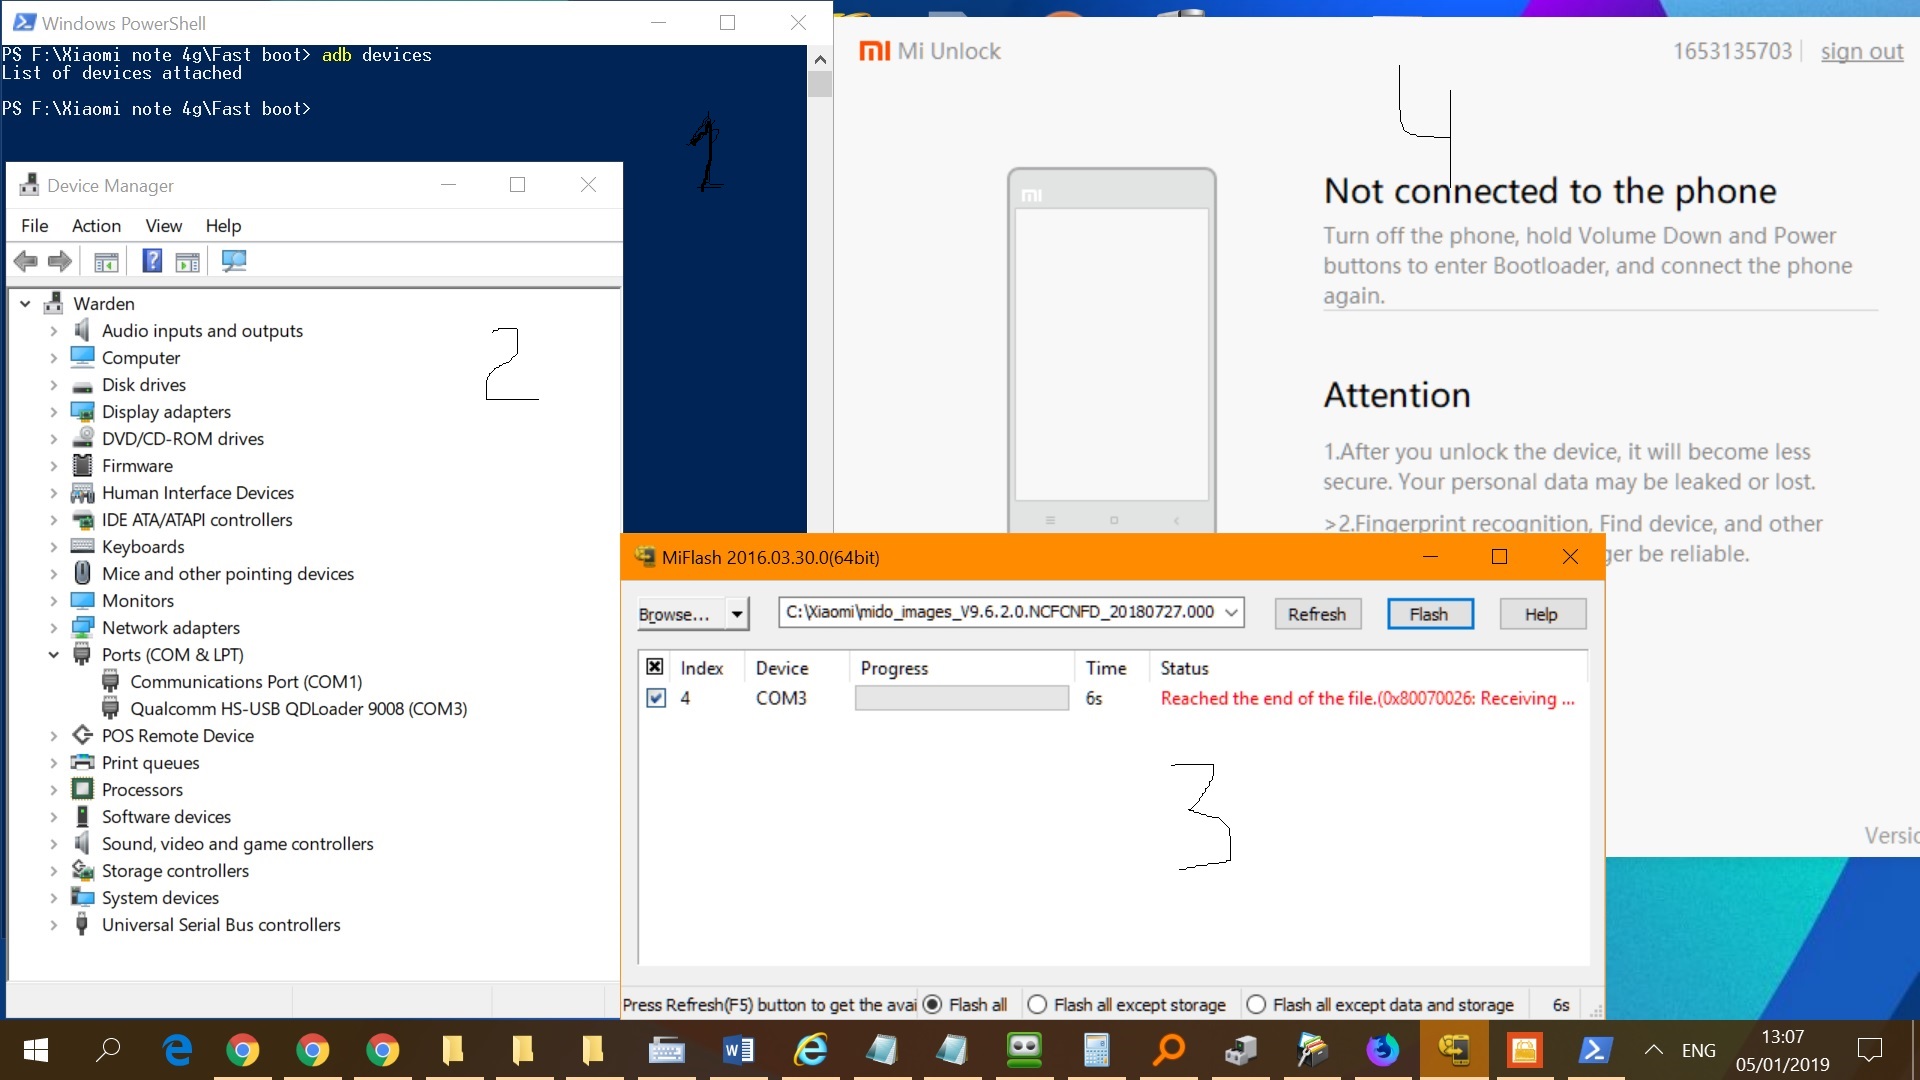Select 'Flash all except storage' radio option

[x=1037, y=1004]
